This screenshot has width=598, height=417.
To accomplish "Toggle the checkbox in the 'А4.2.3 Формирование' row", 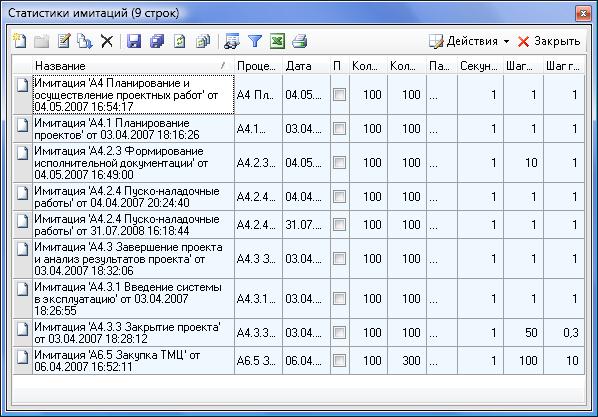I will tap(339, 163).
